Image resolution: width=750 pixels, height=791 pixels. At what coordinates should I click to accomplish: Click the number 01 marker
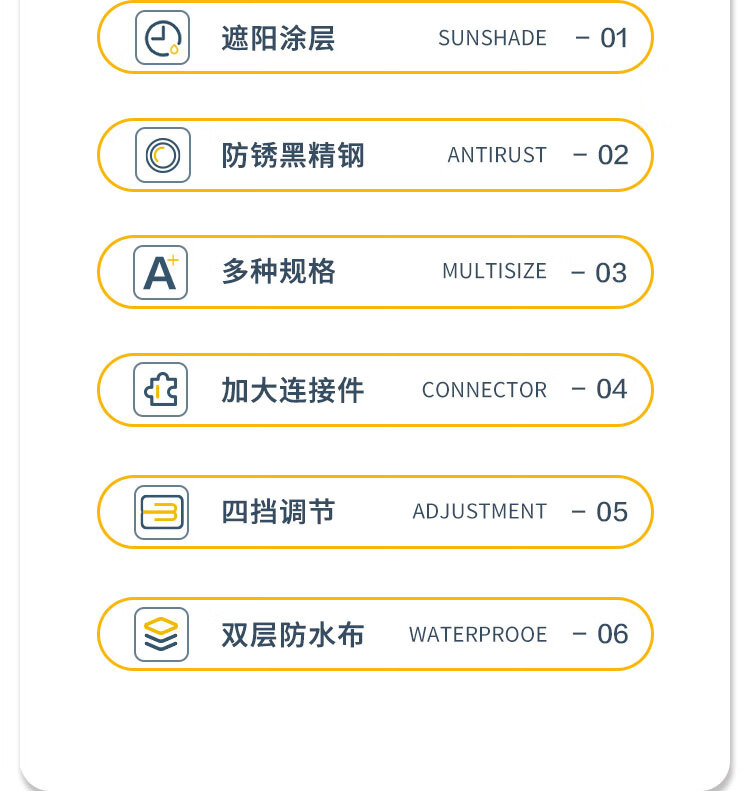(x=613, y=38)
